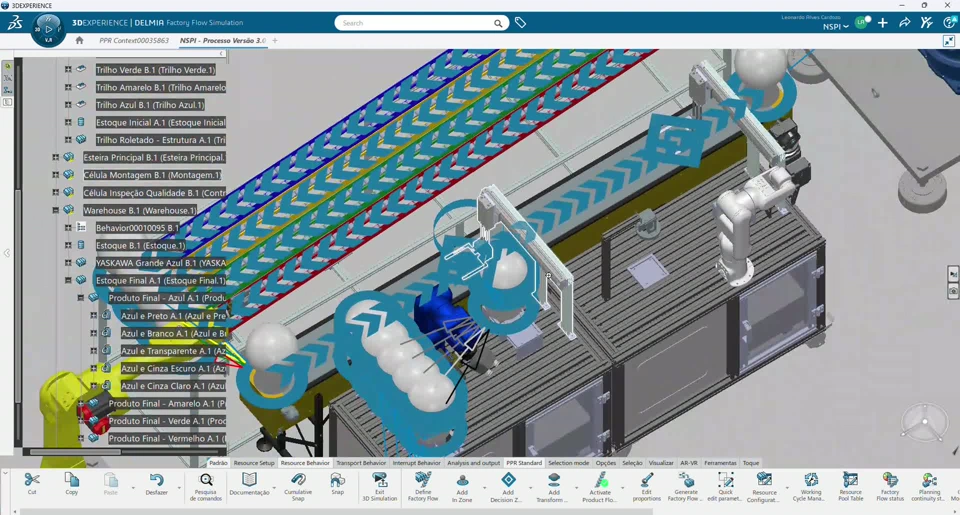
Task: Select Define Factory Flow
Action: 423,487
